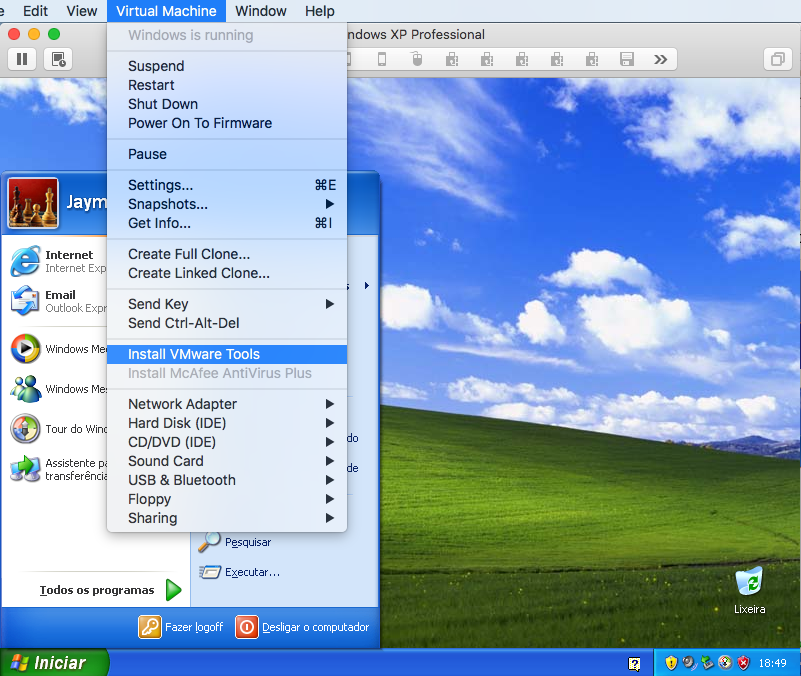
Task: Click the yellow security shield tray icon
Action: 671,663
